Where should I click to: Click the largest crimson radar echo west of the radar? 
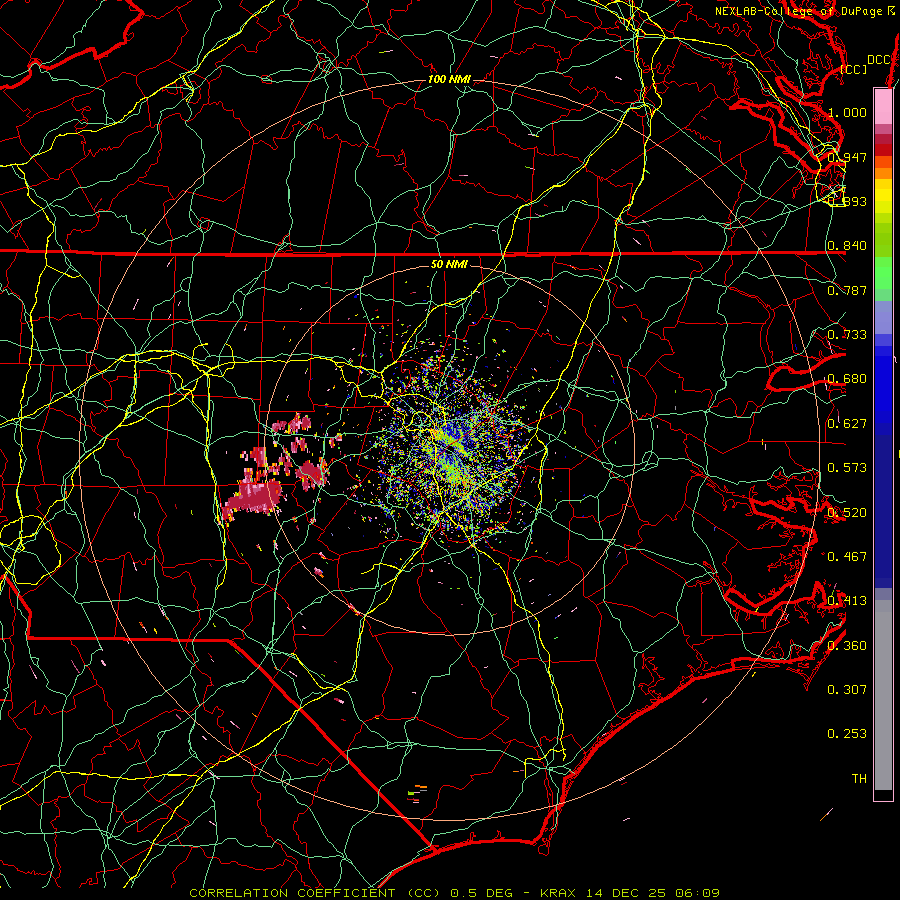[255, 495]
